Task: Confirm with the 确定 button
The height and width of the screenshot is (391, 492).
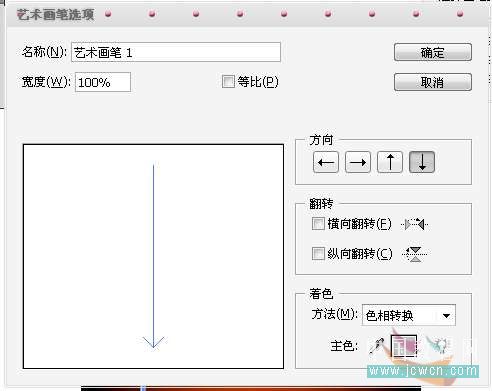Action: (x=433, y=52)
